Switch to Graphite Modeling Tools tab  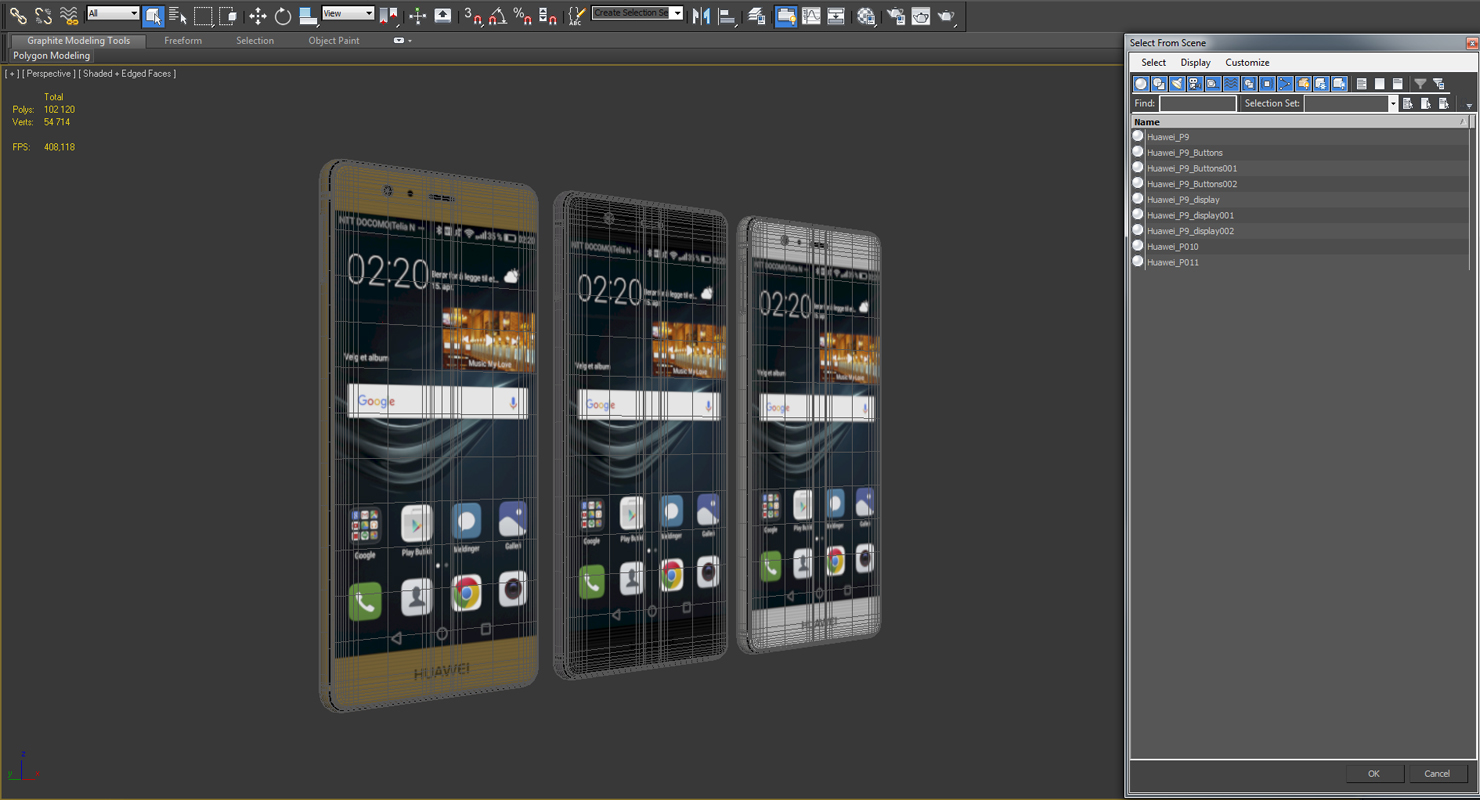78,41
